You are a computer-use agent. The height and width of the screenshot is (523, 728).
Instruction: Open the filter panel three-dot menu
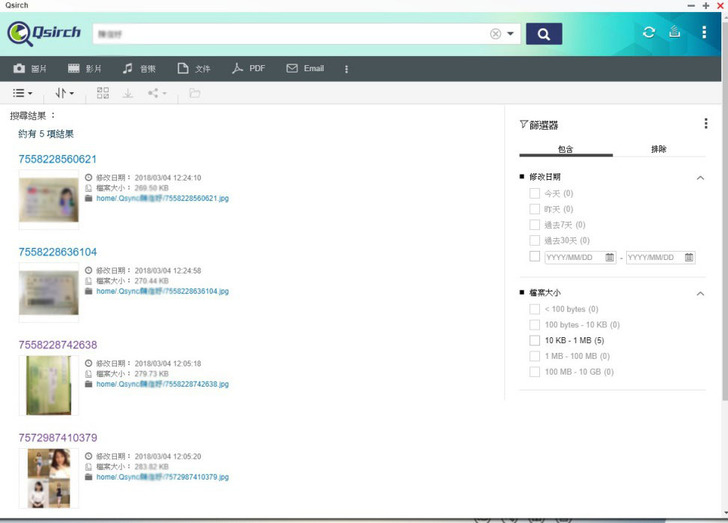tap(706, 124)
